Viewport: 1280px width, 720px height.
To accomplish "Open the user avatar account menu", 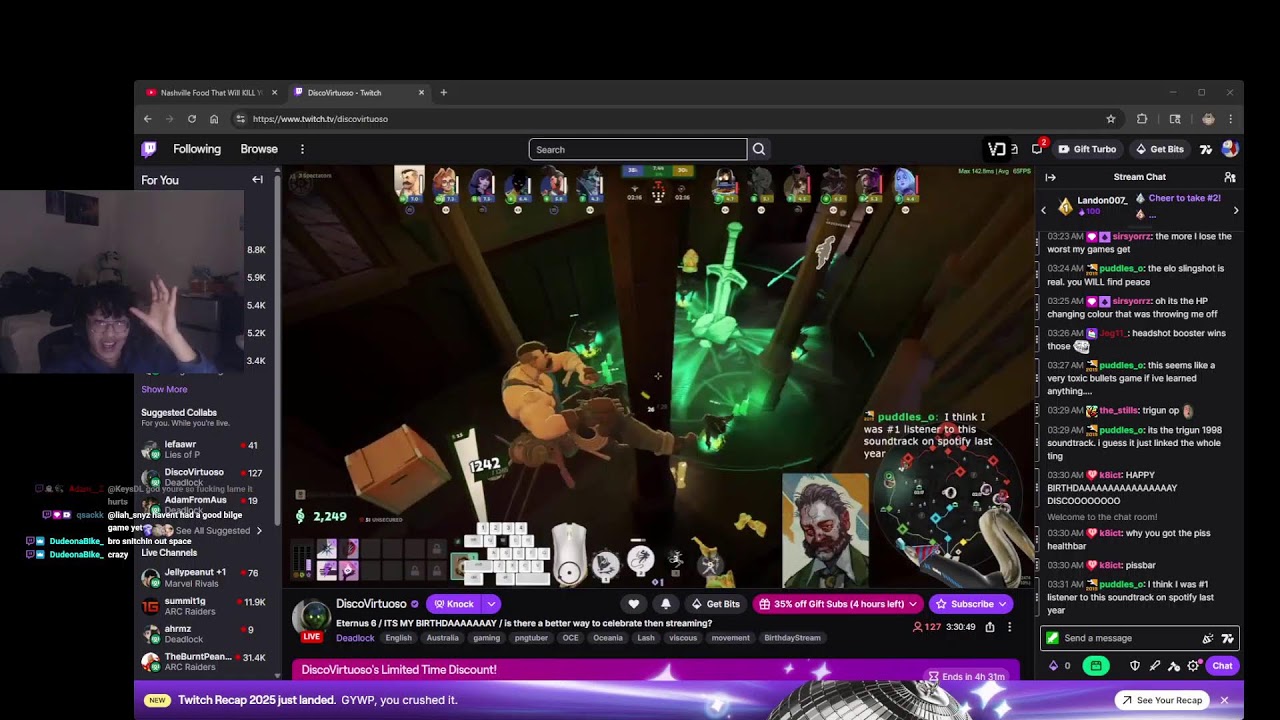I will [1230, 149].
